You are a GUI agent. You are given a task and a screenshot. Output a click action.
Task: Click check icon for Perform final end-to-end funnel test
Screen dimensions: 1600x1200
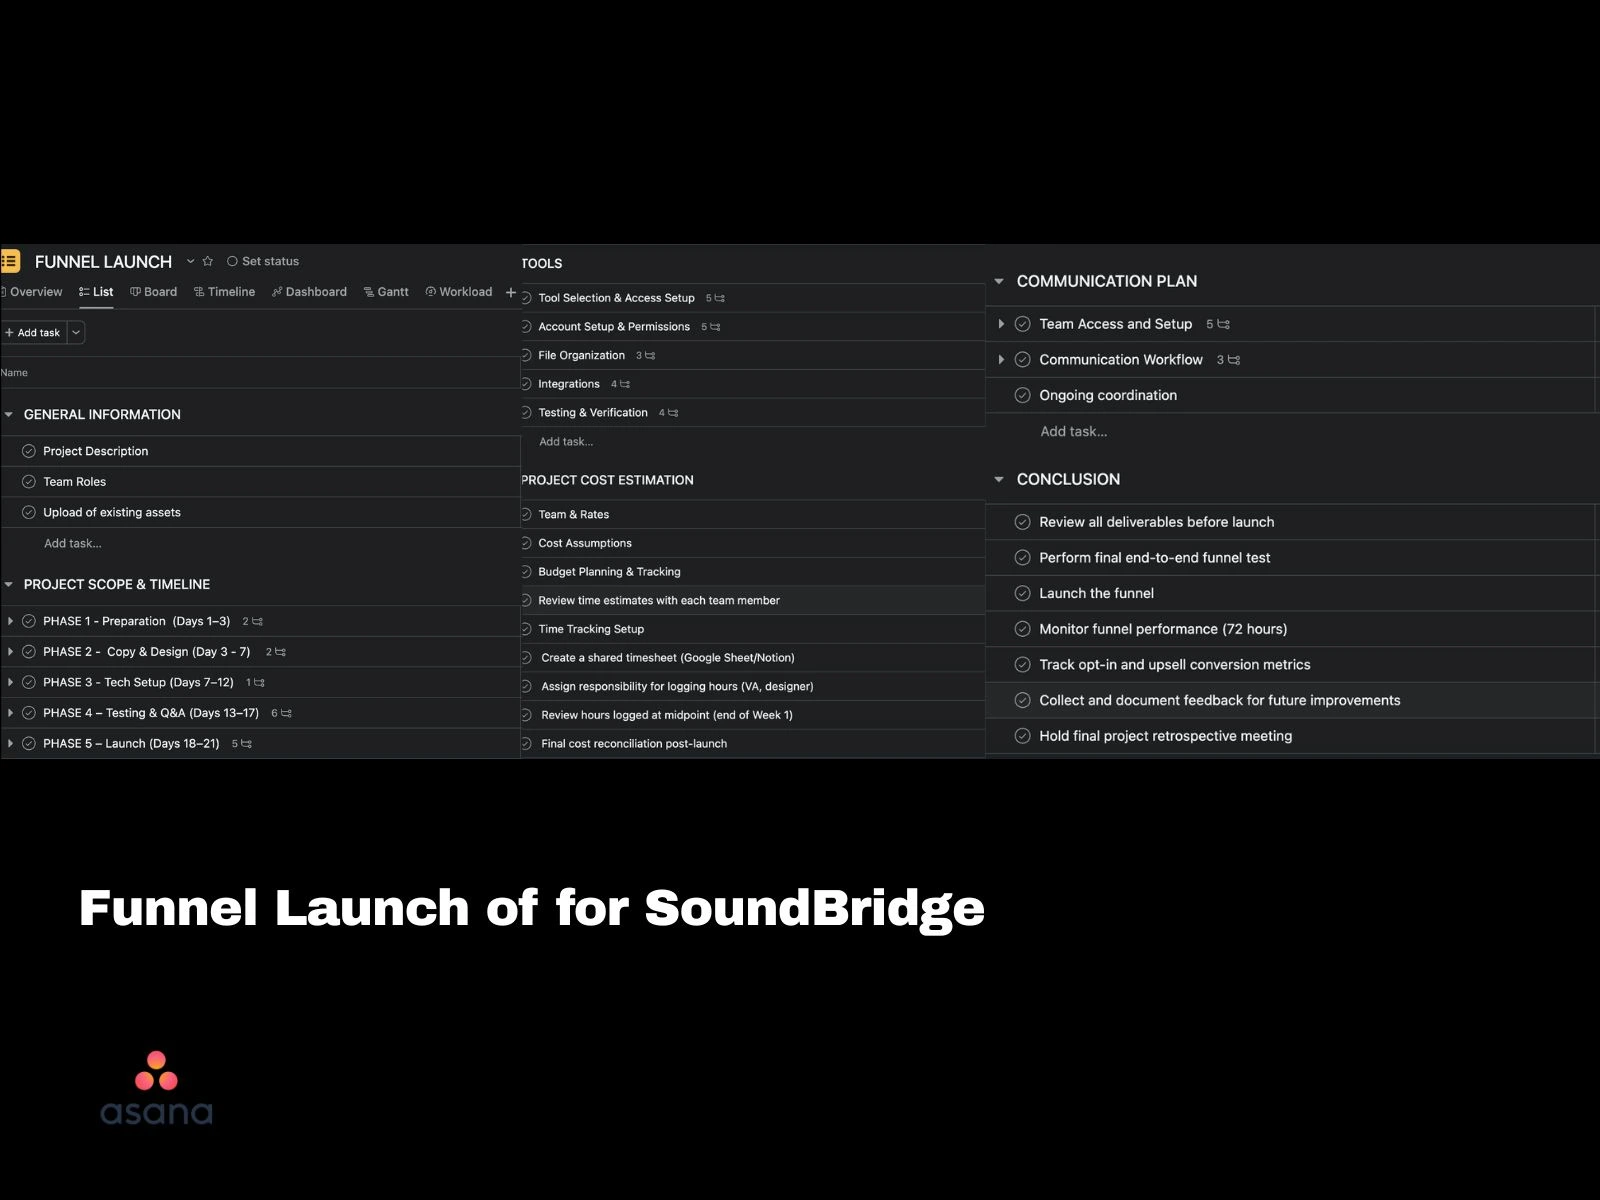point(1022,558)
